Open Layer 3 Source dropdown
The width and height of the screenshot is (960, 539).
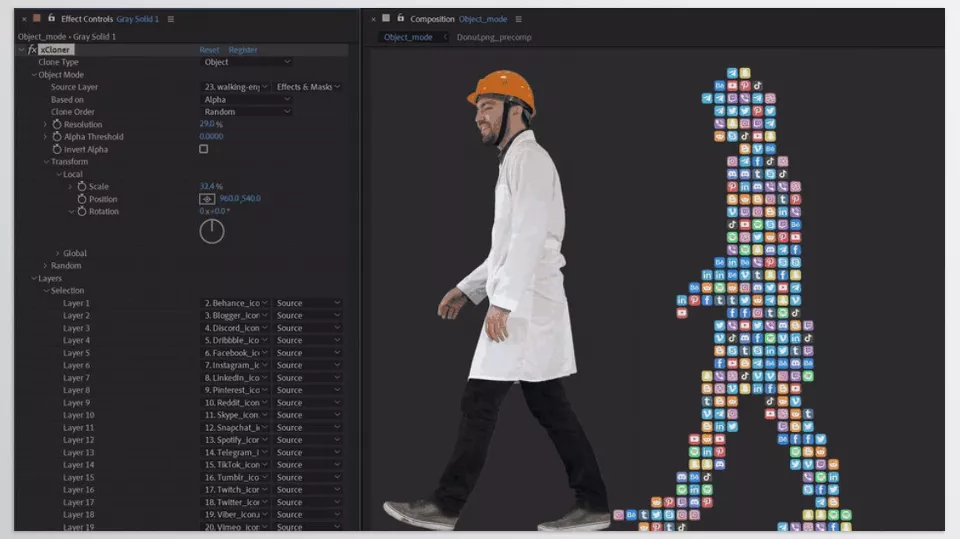[x=308, y=328]
